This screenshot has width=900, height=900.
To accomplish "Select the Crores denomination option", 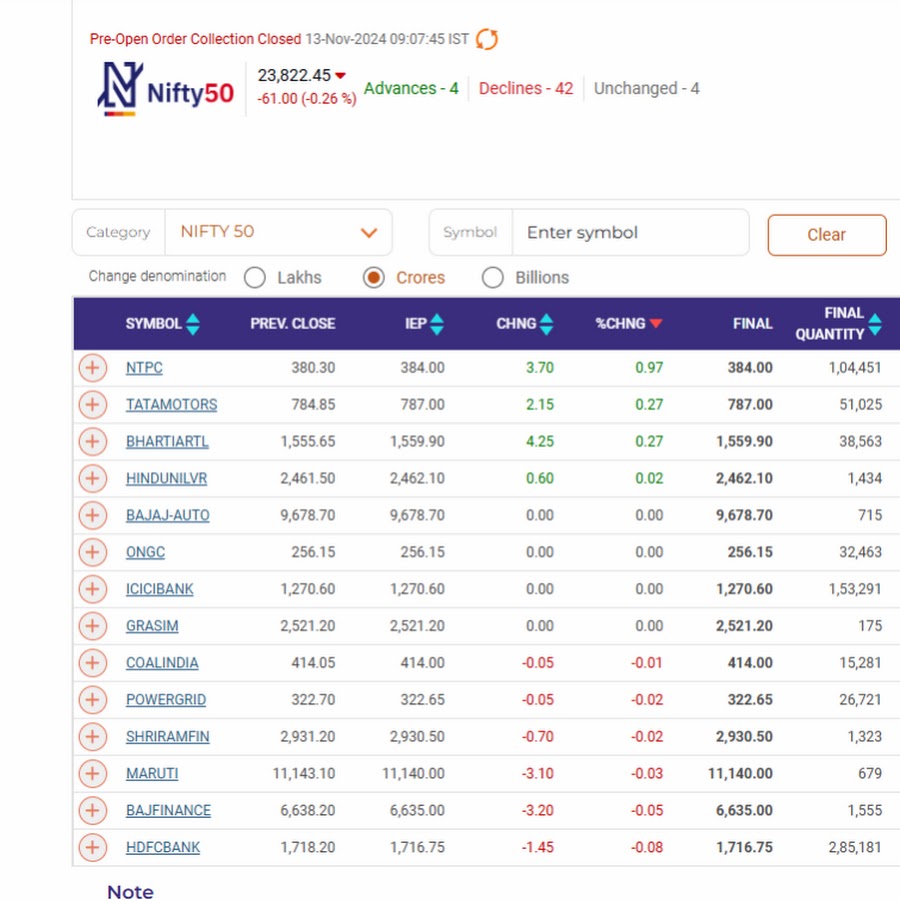I will [x=374, y=277].
